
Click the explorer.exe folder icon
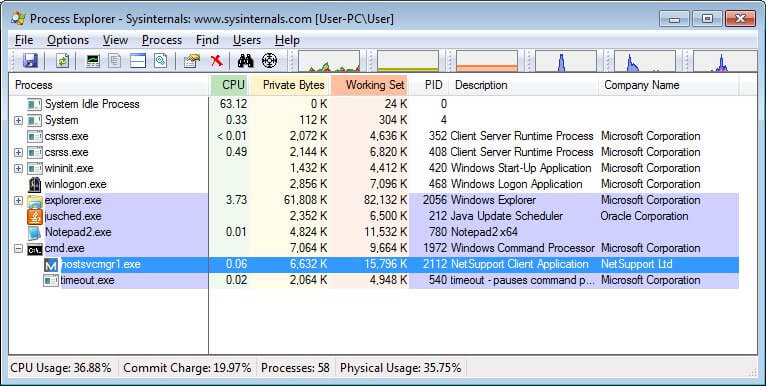point(35,200)
